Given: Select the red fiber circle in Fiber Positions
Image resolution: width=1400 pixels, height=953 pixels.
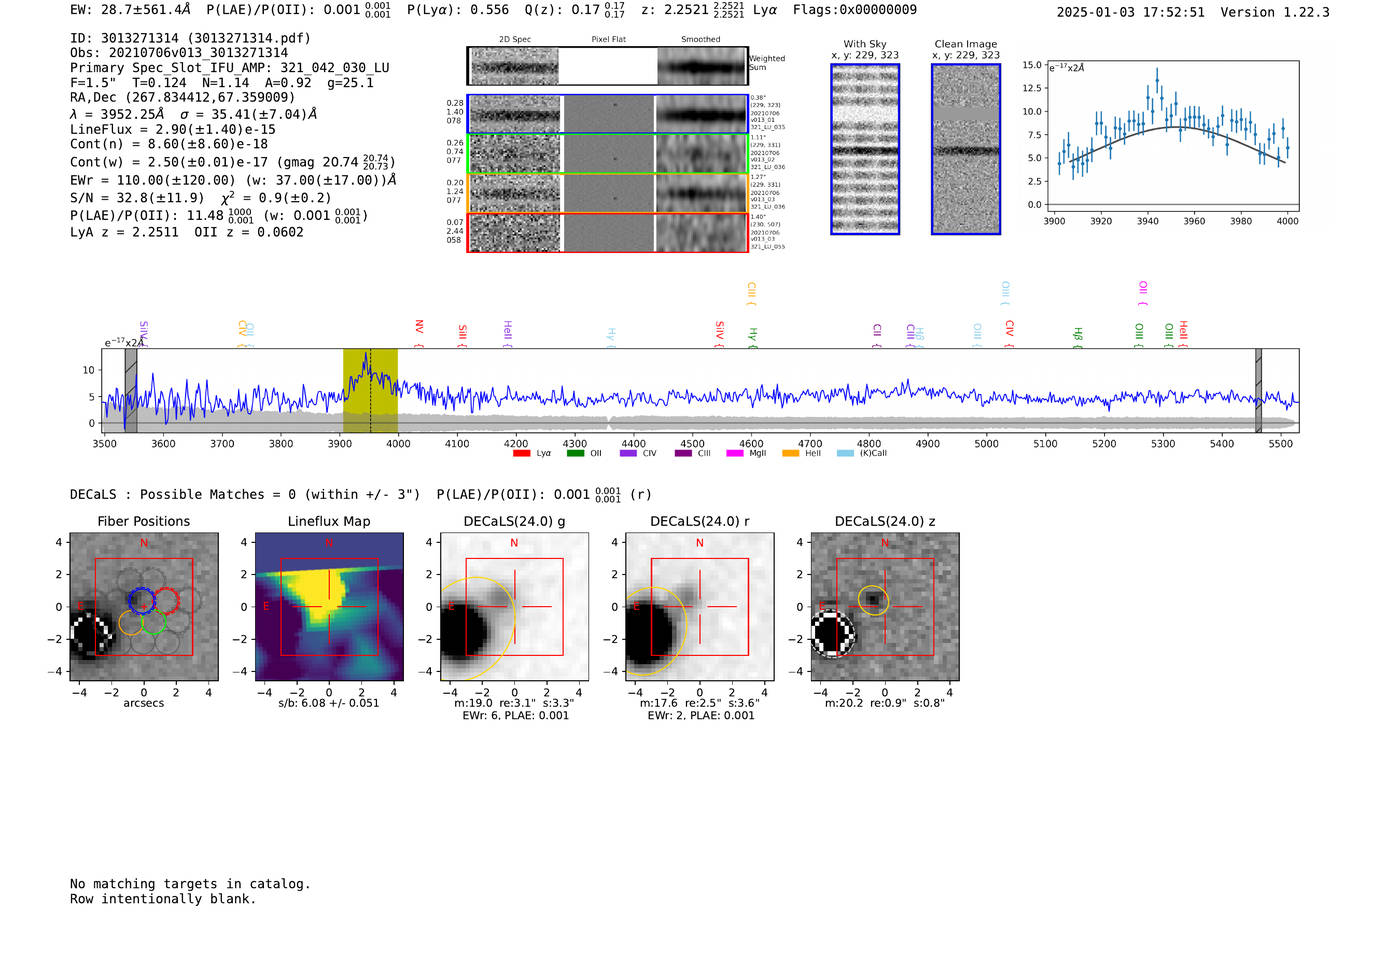Looking at the screenshot, I should (x=167, y=600).
